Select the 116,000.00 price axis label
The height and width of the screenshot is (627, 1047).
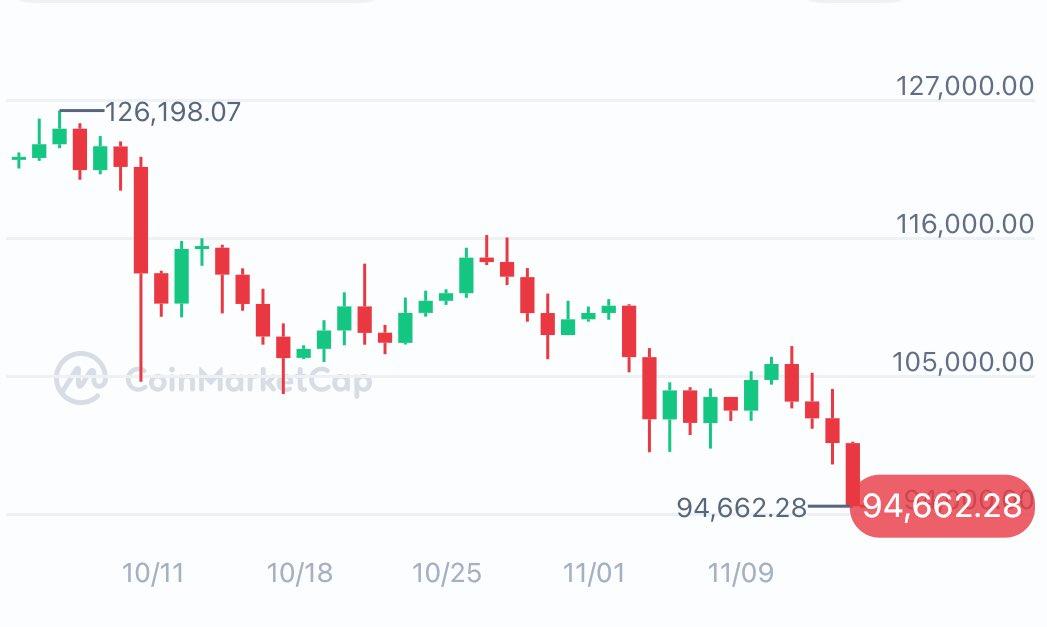tap(964, 224)
